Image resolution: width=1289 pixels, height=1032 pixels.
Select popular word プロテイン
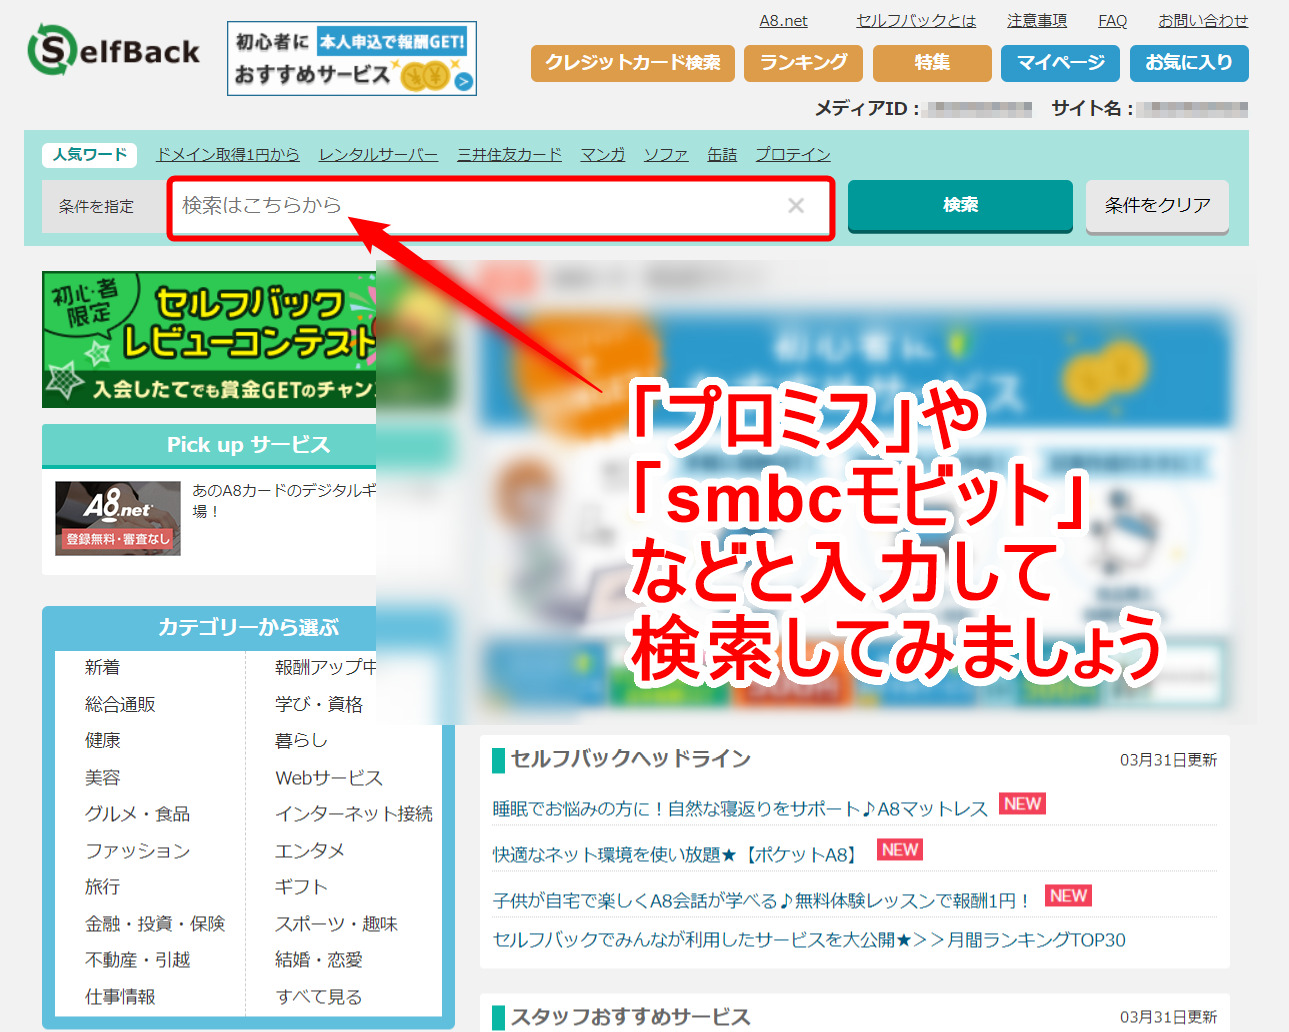pos(793,155)
